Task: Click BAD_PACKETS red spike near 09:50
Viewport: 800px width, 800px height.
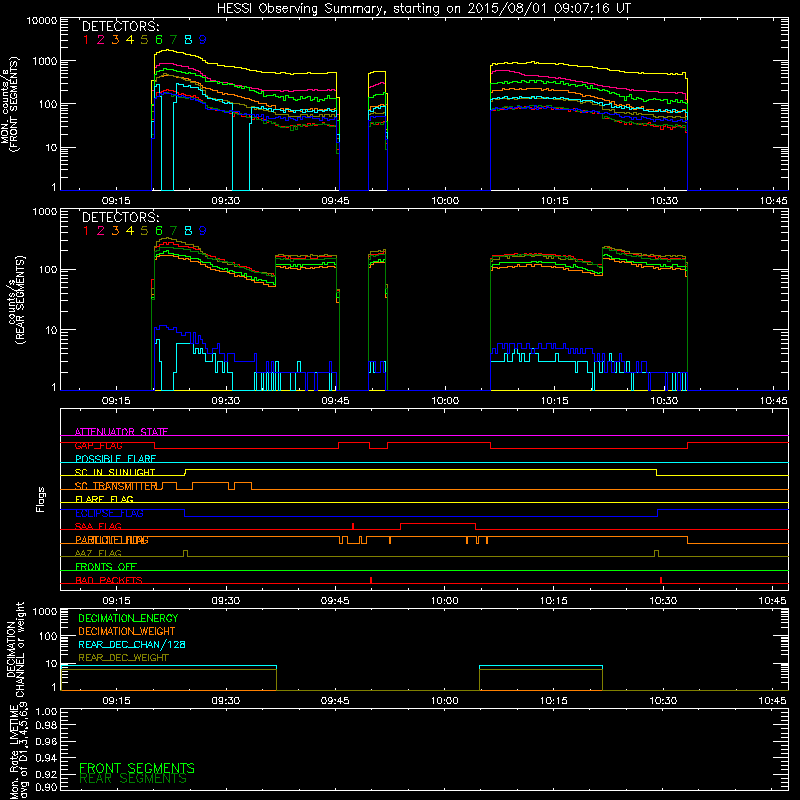Action: 371,580
